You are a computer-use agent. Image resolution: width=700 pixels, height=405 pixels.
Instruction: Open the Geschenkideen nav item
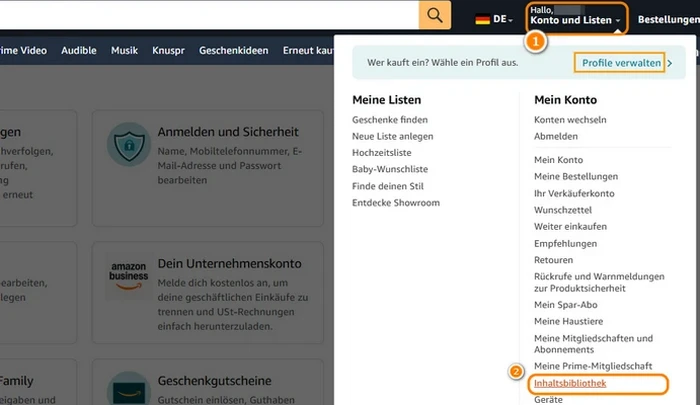[x=233, y=50]
